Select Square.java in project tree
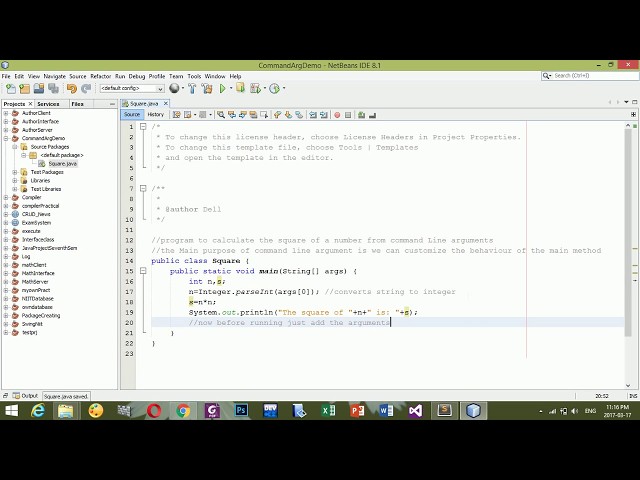The image size is (640, 480). 62,164
